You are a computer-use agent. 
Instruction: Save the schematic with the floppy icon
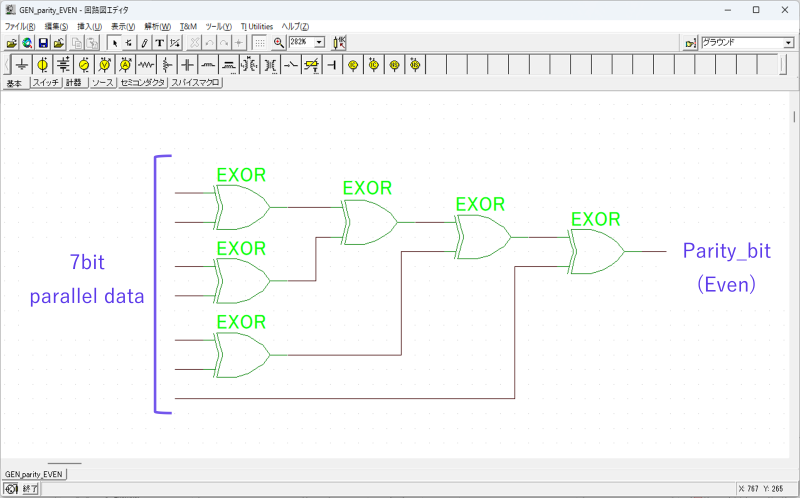click(43, 43)
